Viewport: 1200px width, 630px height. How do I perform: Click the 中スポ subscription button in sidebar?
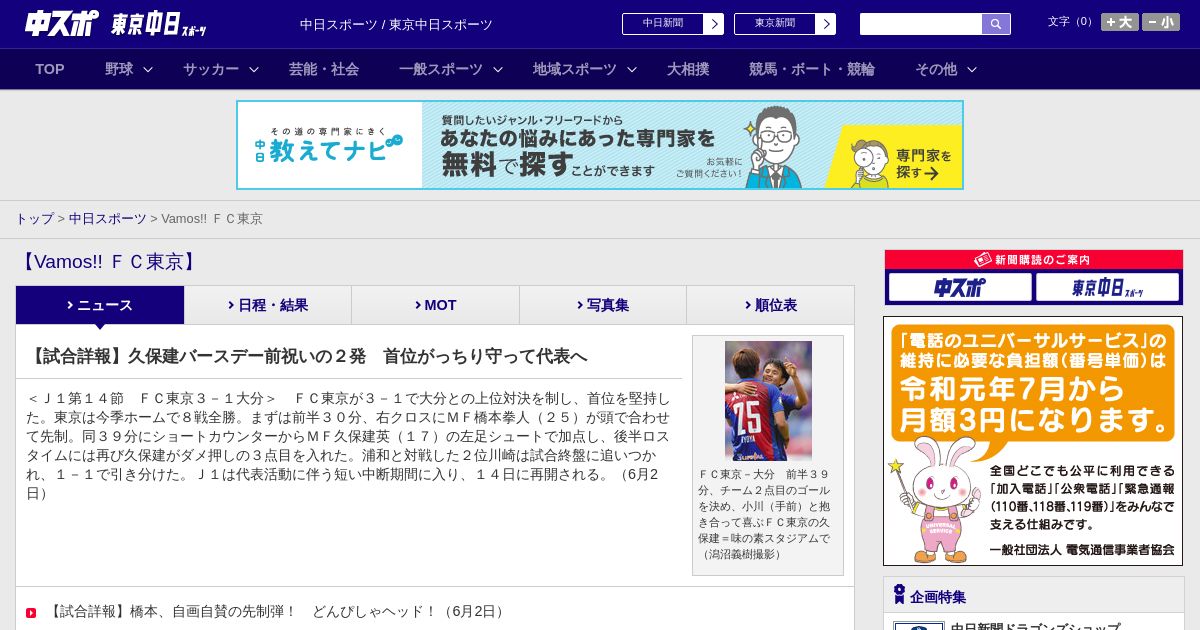[960, 287]
